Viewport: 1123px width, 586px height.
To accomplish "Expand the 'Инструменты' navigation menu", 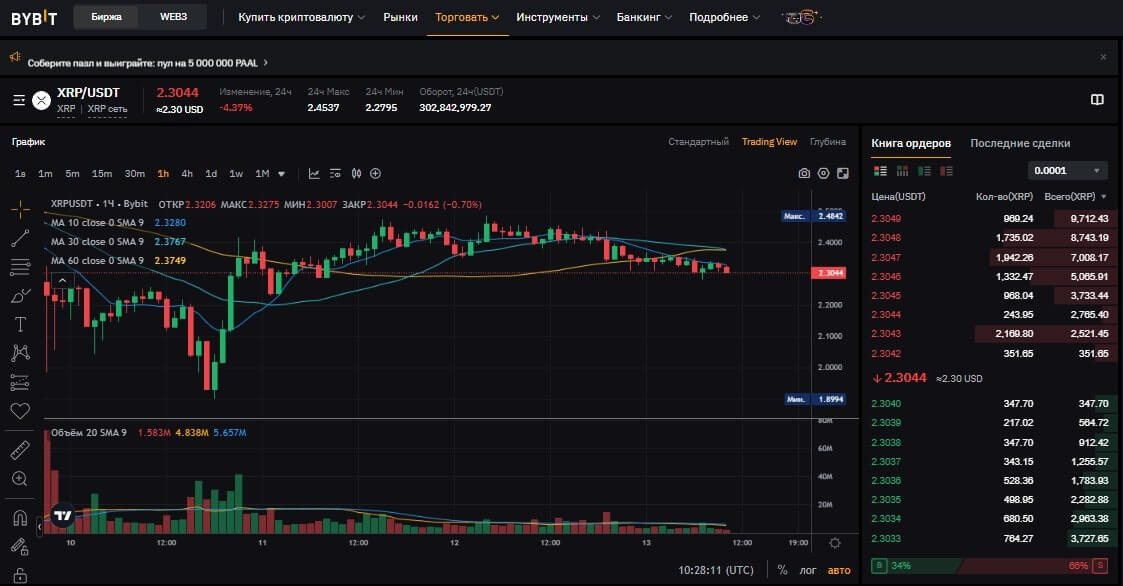I will (558, 17).
